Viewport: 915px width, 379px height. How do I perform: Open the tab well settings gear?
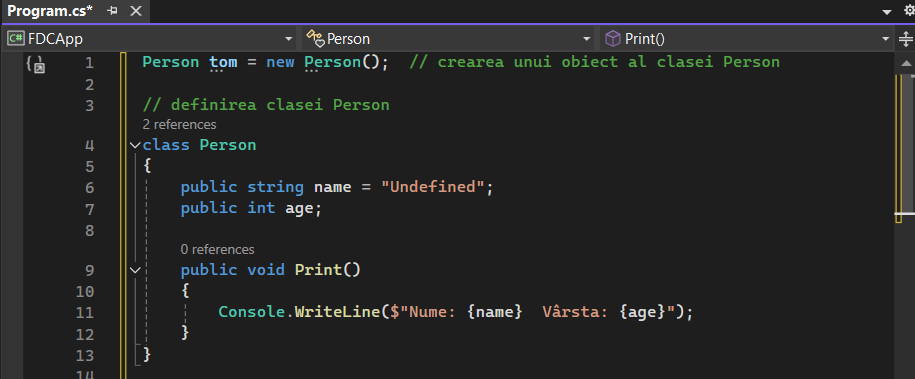click(909, 11)
